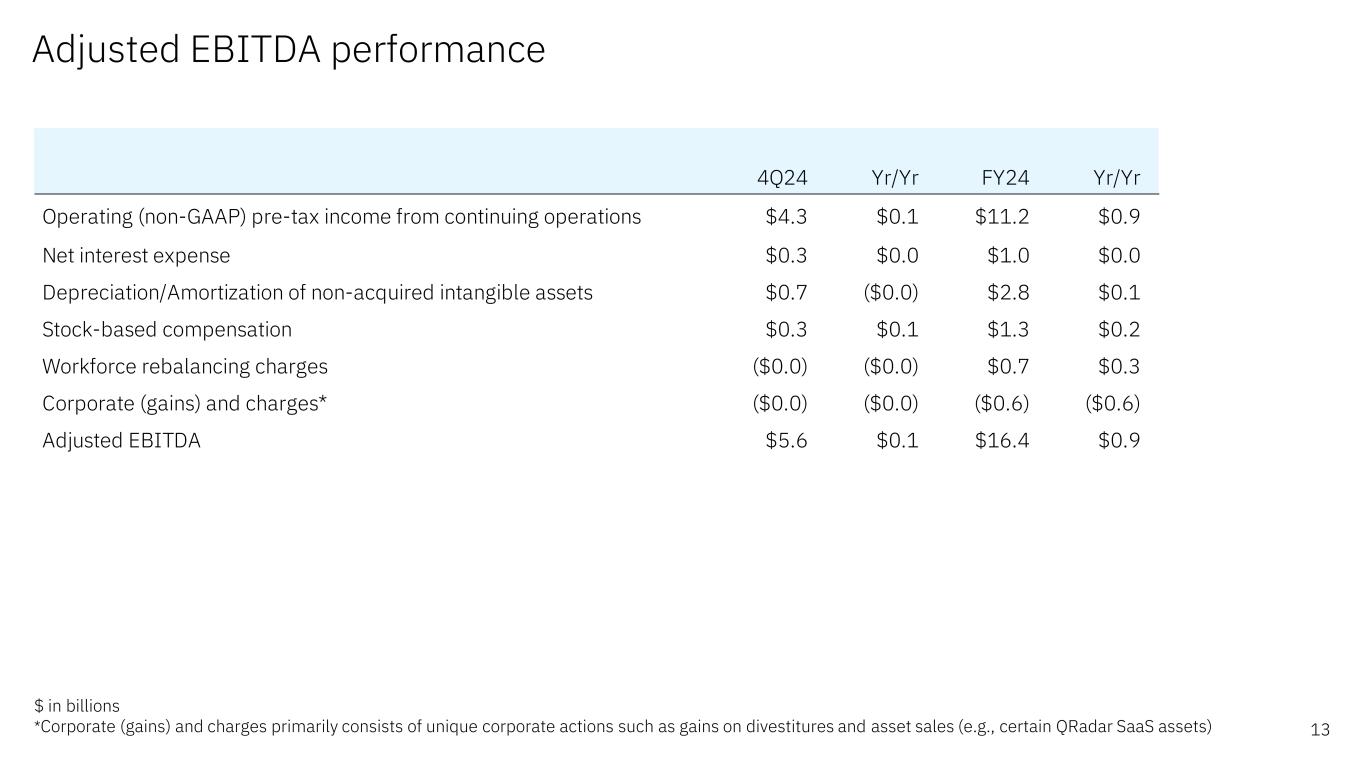Select the "Corporate (gains) and charges*" row label
1365x768 pixels.
pos(185,403)
